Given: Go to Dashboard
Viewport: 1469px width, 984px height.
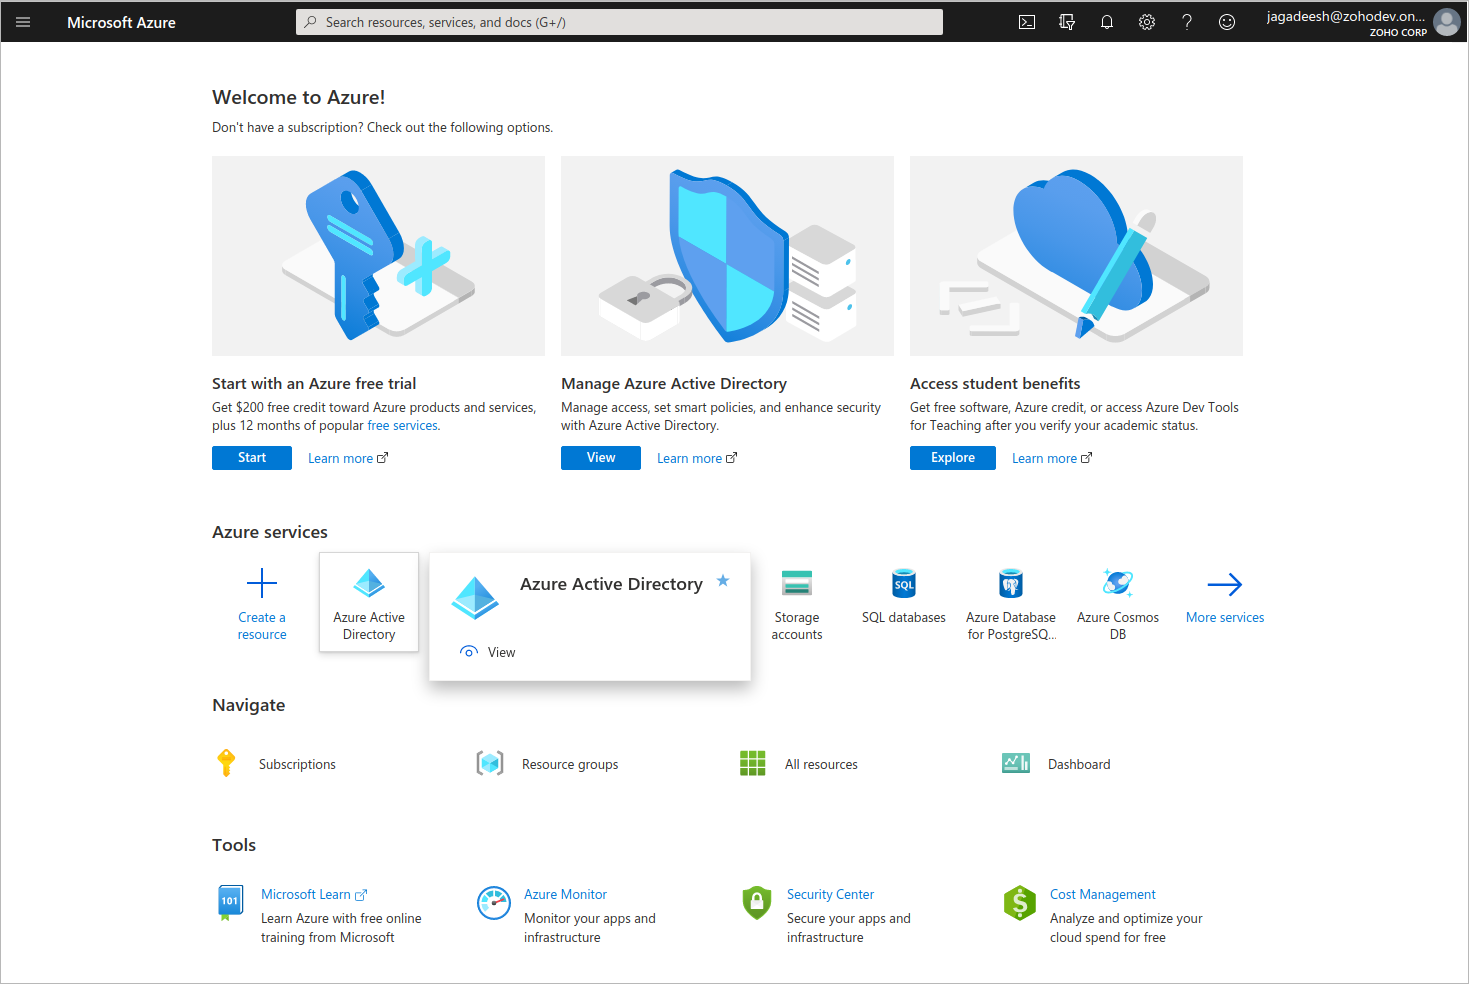Looking at the screenshot, I should tap(1079, 765).
